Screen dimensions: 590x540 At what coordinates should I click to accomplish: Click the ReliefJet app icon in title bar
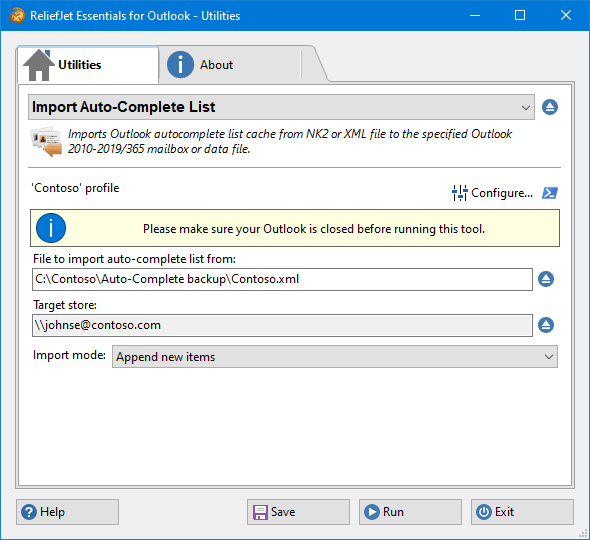pyautogui.click(x=17, y=15)
